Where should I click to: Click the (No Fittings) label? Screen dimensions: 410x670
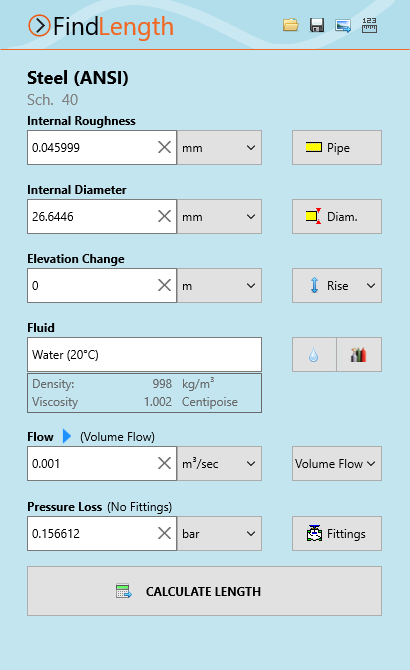[x=139, y=507]
